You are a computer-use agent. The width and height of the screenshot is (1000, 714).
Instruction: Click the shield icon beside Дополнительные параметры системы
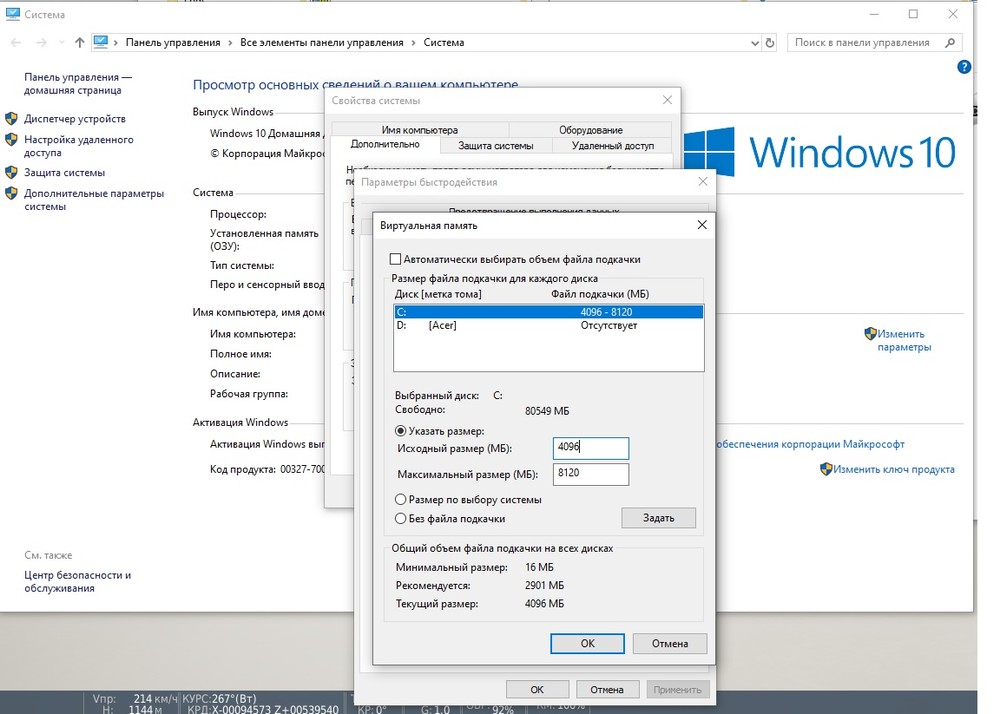pyautogui.click(x=11, y=193)
